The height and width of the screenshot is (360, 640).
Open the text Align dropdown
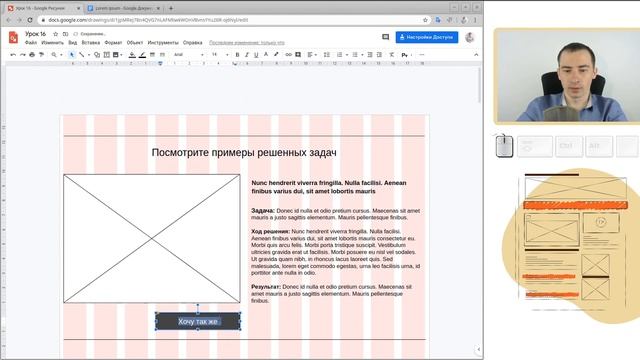[x=312, y=55]
